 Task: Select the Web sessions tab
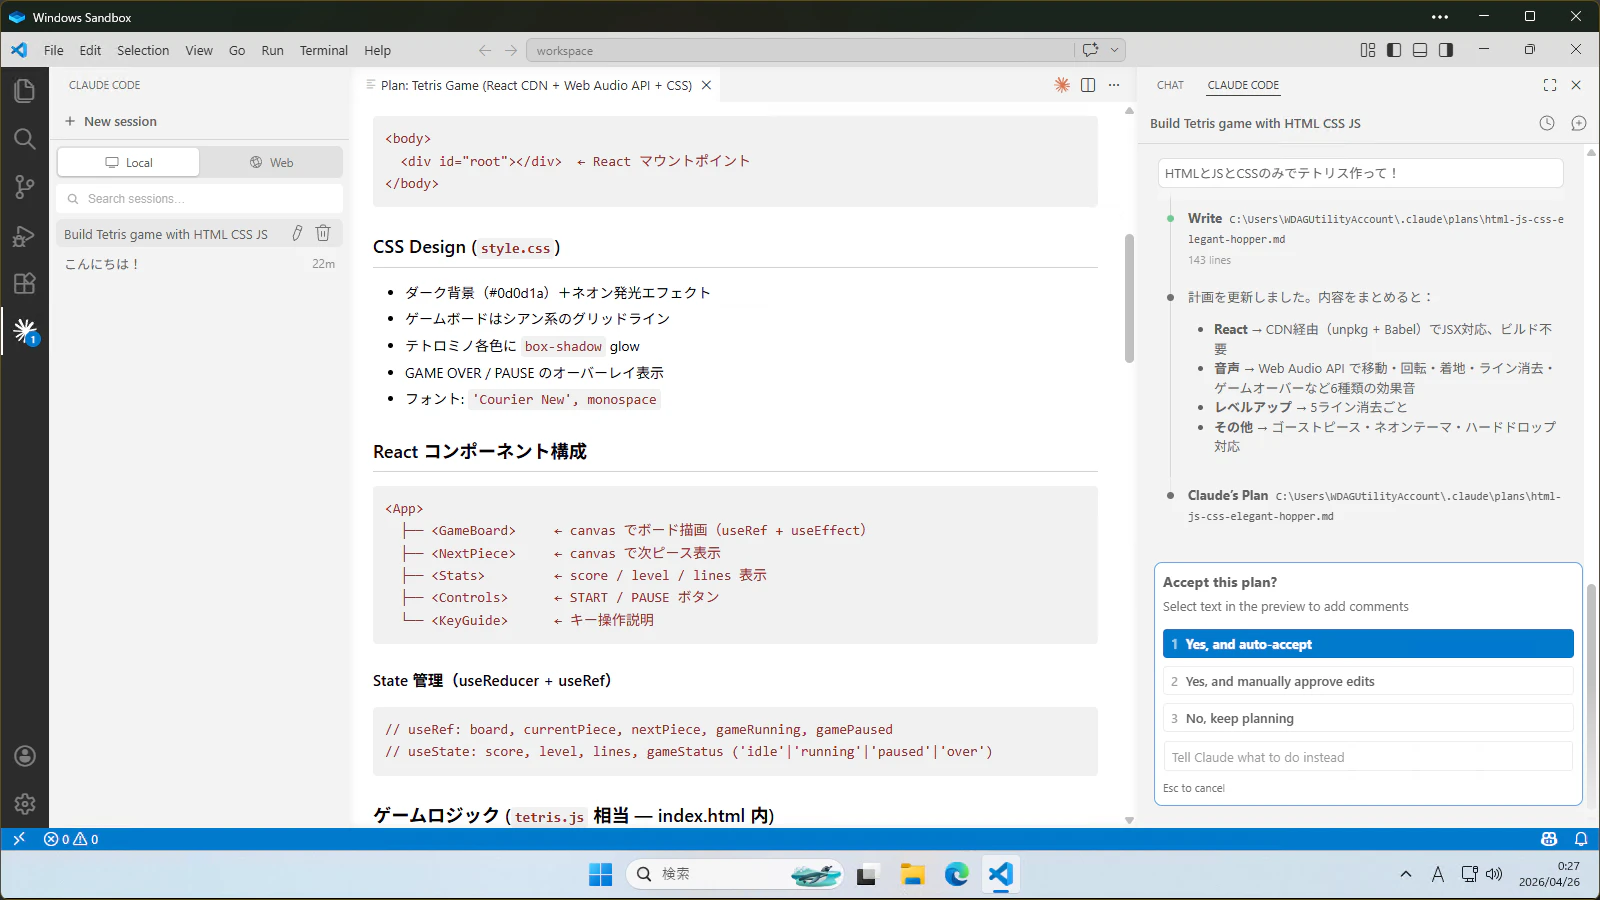(x=271, y=162)
